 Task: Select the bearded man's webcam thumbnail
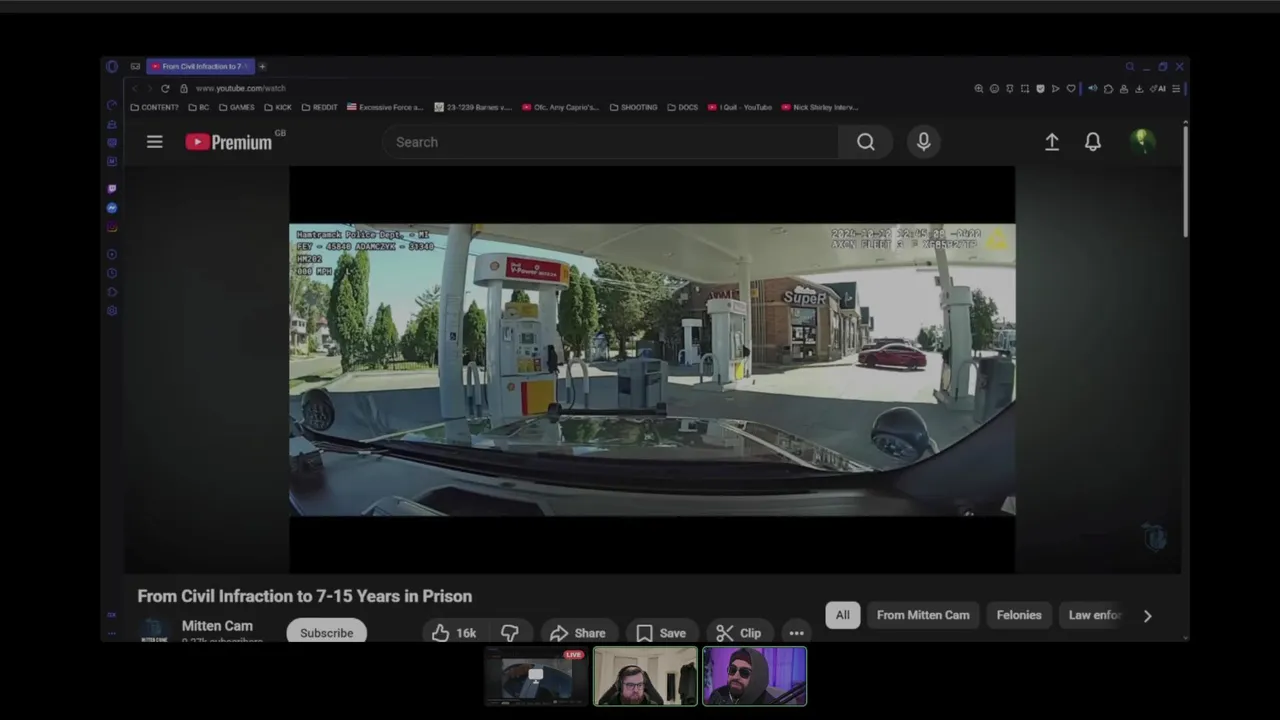click(645, 676)
